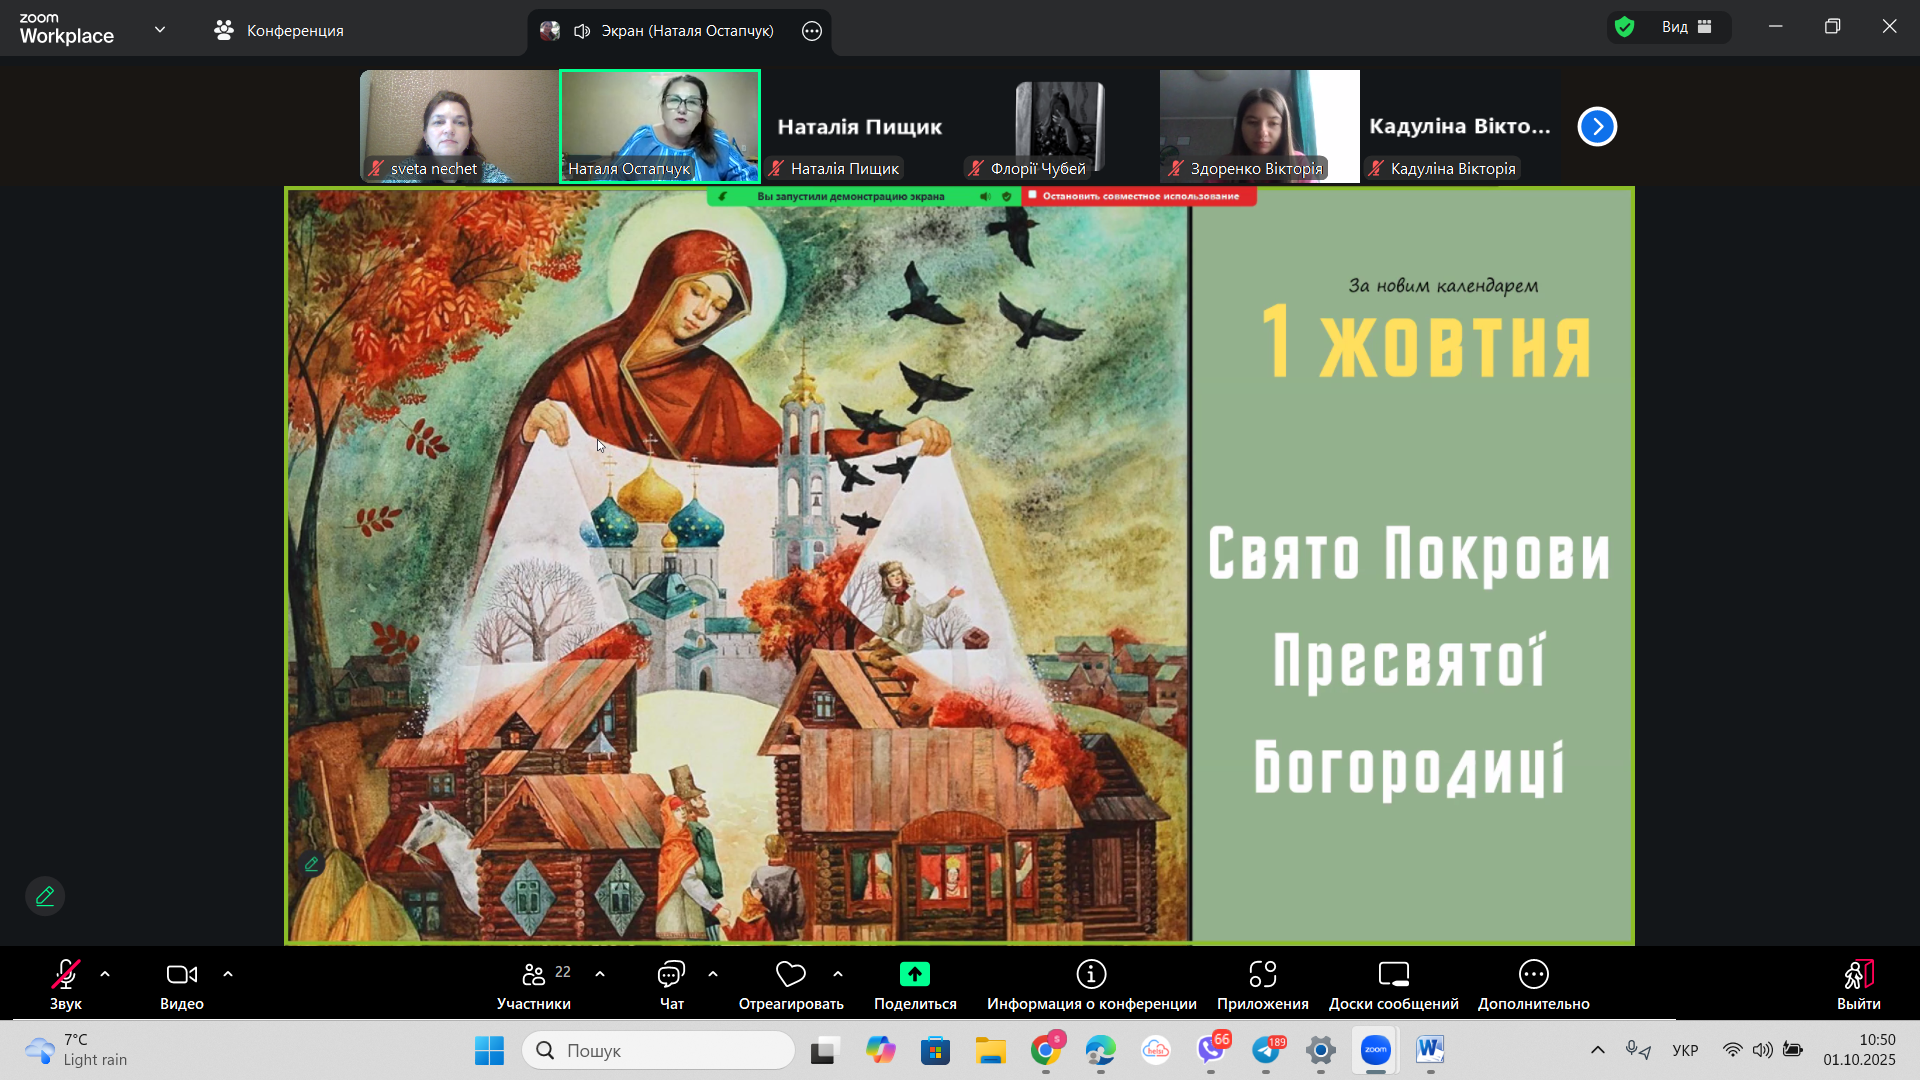Click the green Share screen button

(x=914, y=974)
